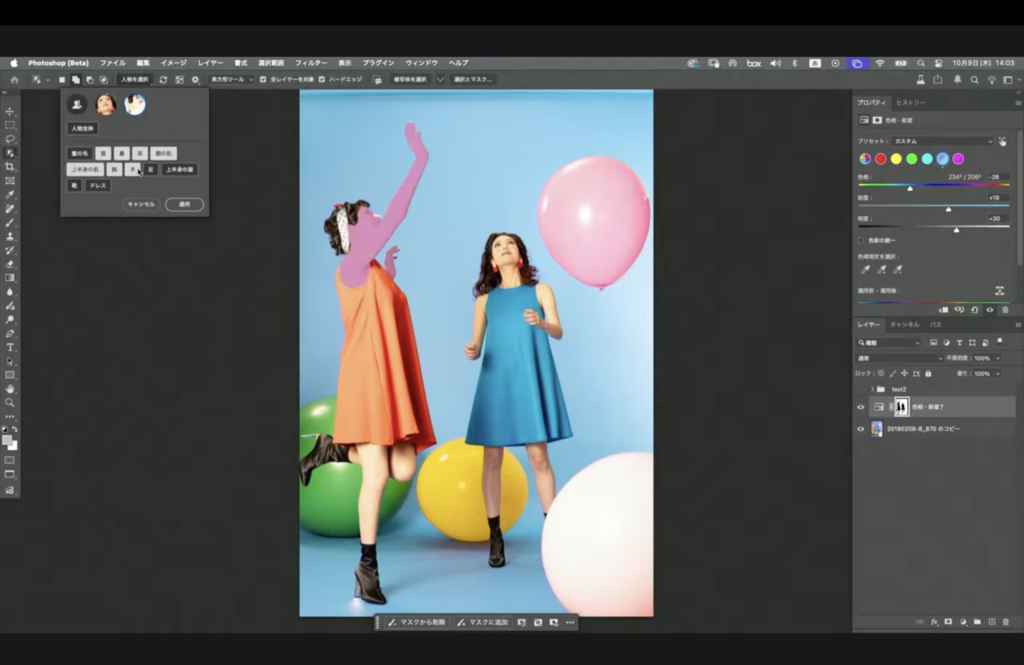
Task: Click the fx layer style icon
Action: click(x=933, y=621)
